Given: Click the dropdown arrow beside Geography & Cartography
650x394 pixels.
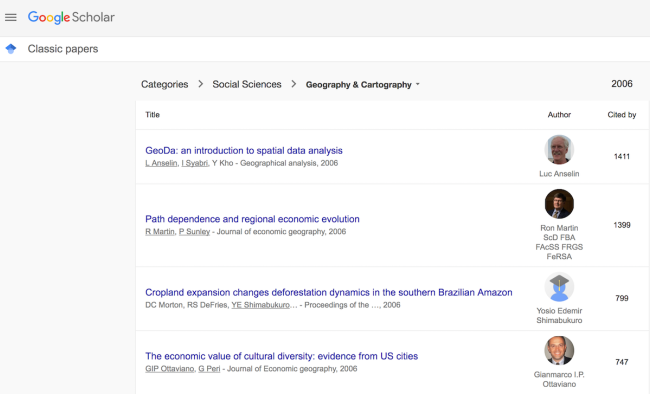Looking at the screenshot, I should pos(417,84).
